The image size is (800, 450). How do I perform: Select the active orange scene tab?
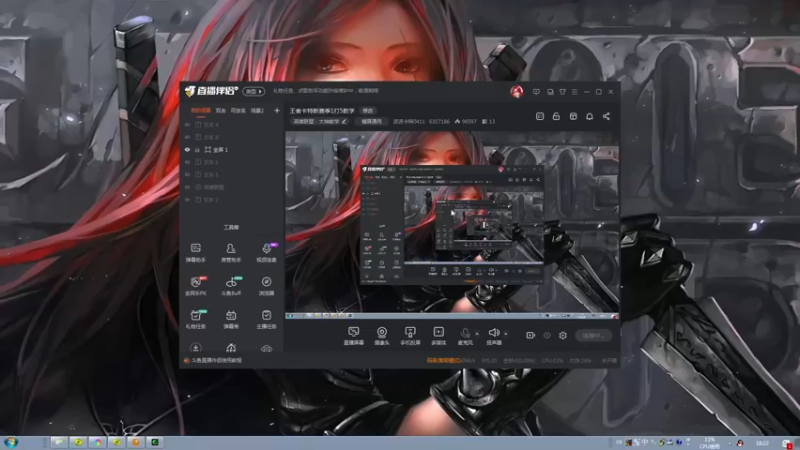coord(201,110)
